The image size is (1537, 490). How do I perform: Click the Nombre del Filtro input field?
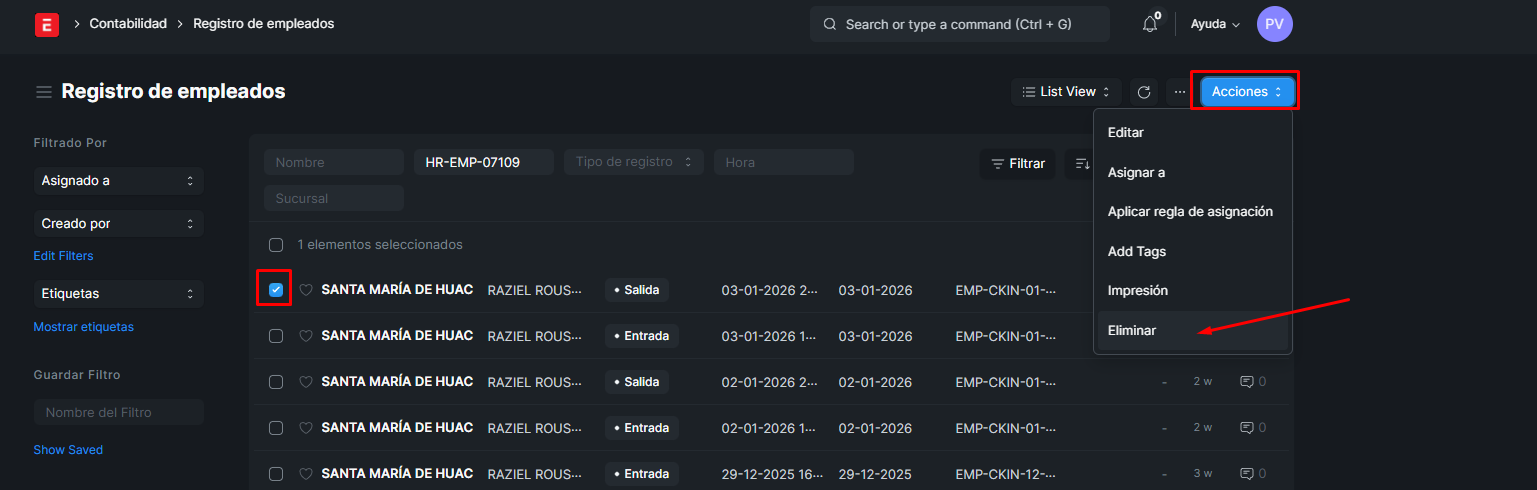pos(118,412)
